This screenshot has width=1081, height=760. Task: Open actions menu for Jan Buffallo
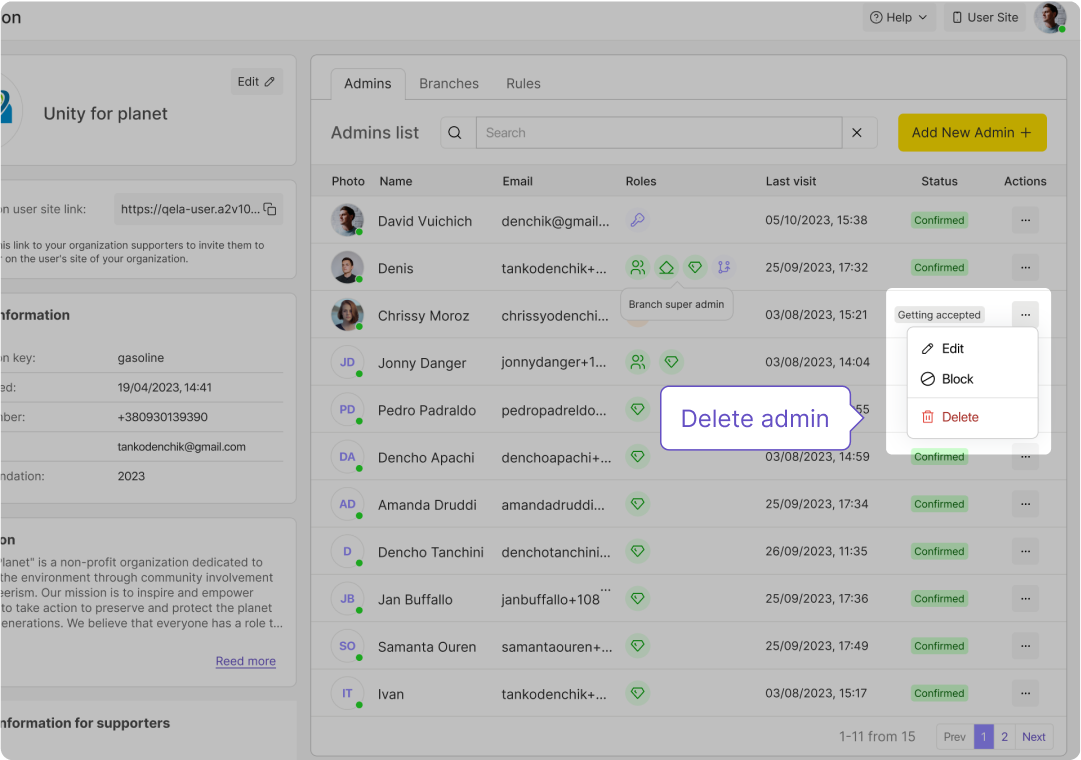(1025, 599)
